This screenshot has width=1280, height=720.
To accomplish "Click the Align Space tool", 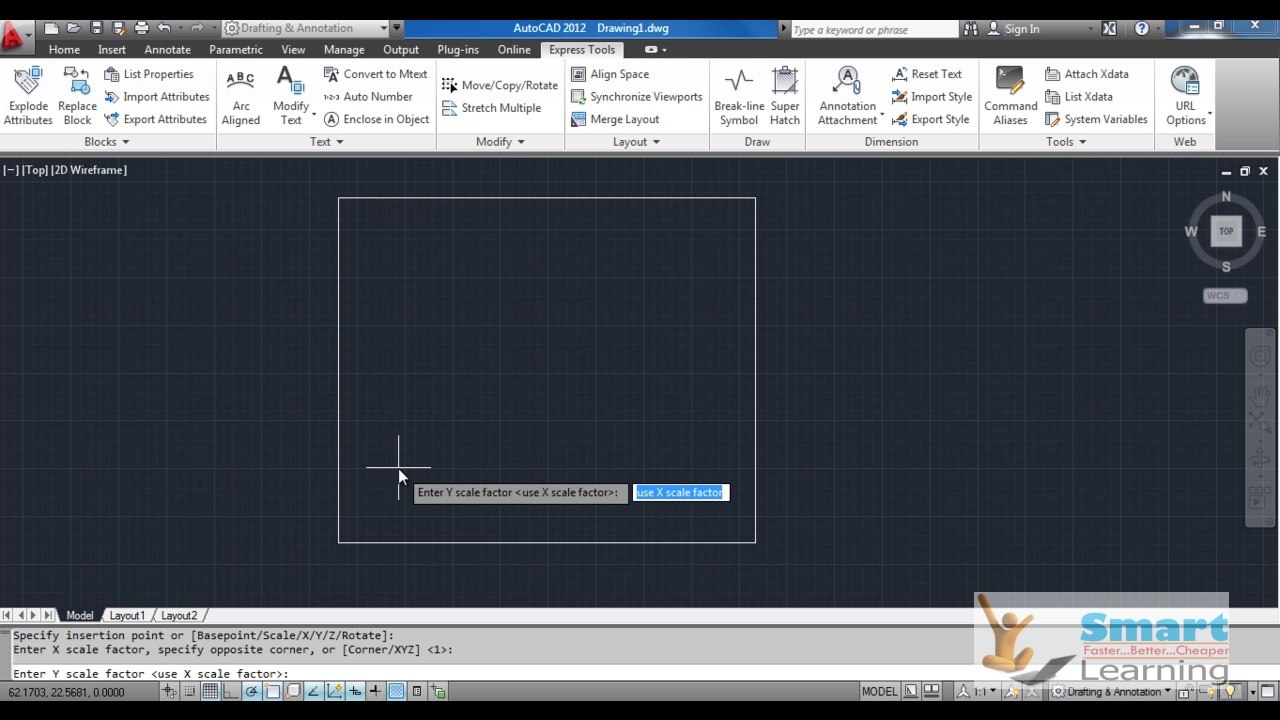I will 610,74.
